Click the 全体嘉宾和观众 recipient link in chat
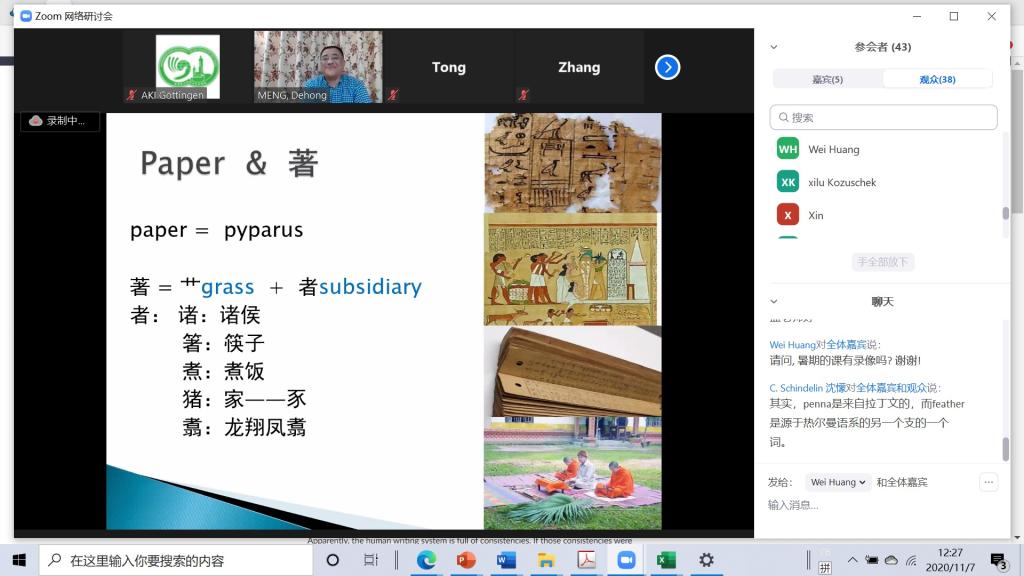Viewport: 1024px width, 576px height. click(x=891, y=388)
